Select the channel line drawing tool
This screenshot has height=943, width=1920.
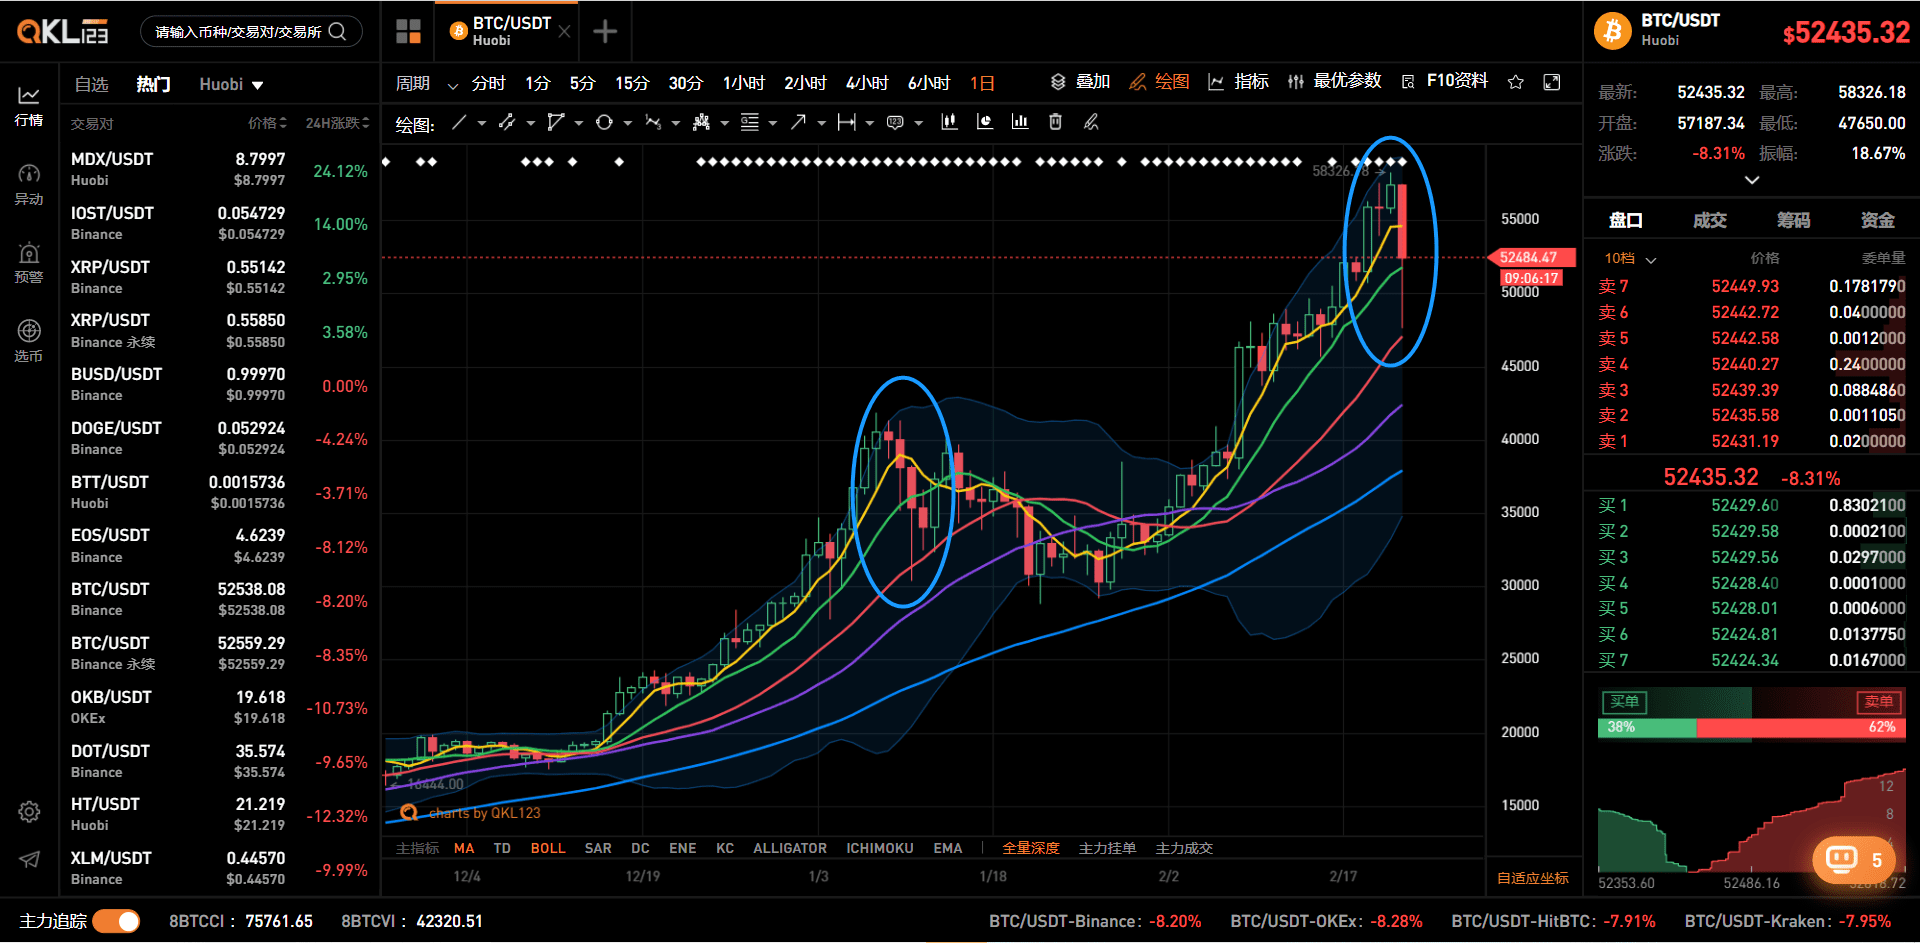(507, 122)
